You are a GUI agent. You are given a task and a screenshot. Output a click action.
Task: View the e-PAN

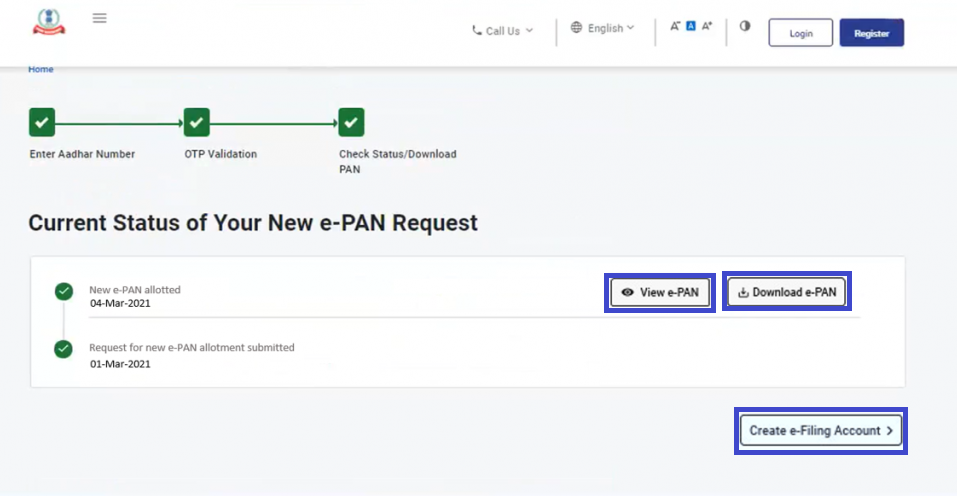pyautogui.click(x=660, y=293)
